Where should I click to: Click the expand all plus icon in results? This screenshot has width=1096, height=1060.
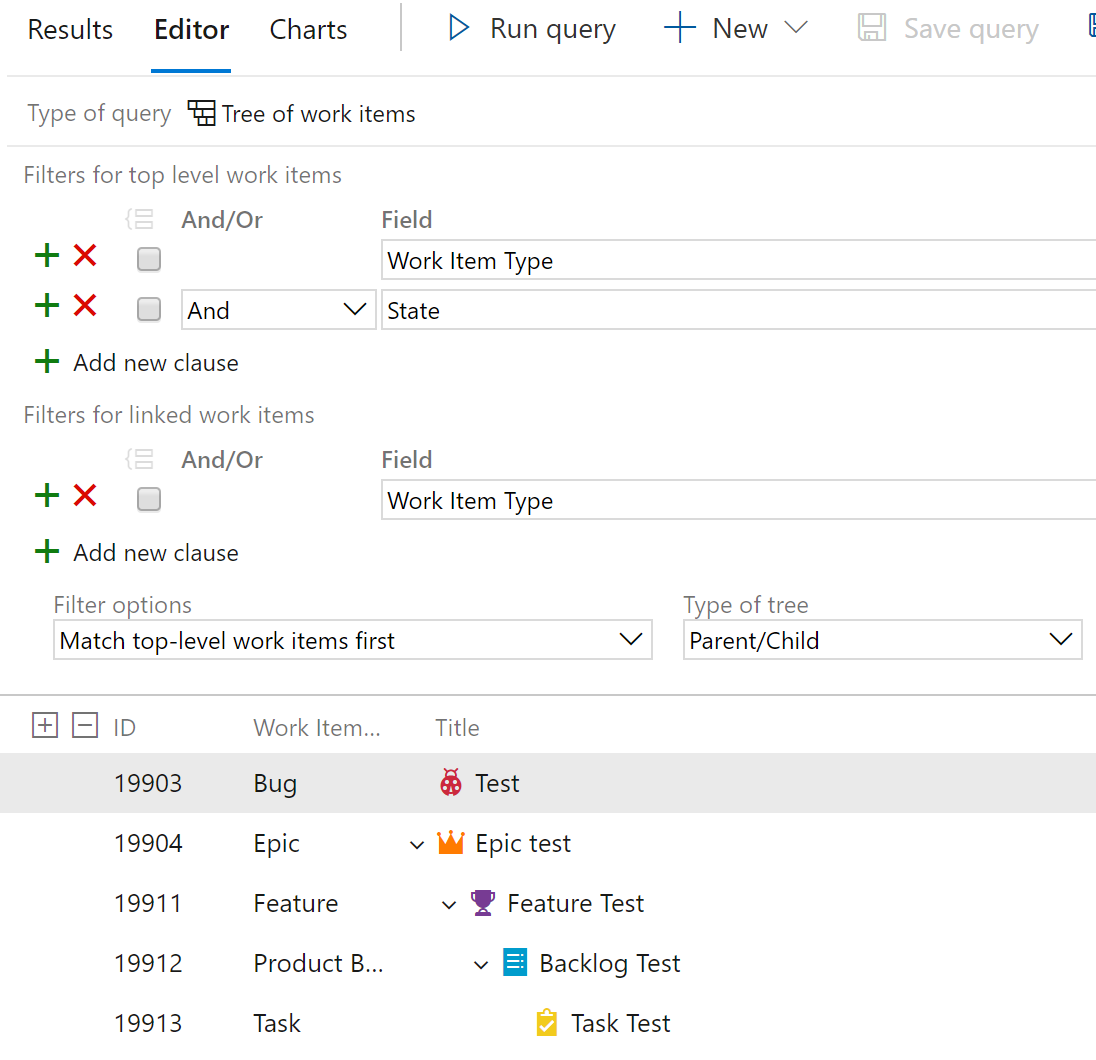point(45,725)
